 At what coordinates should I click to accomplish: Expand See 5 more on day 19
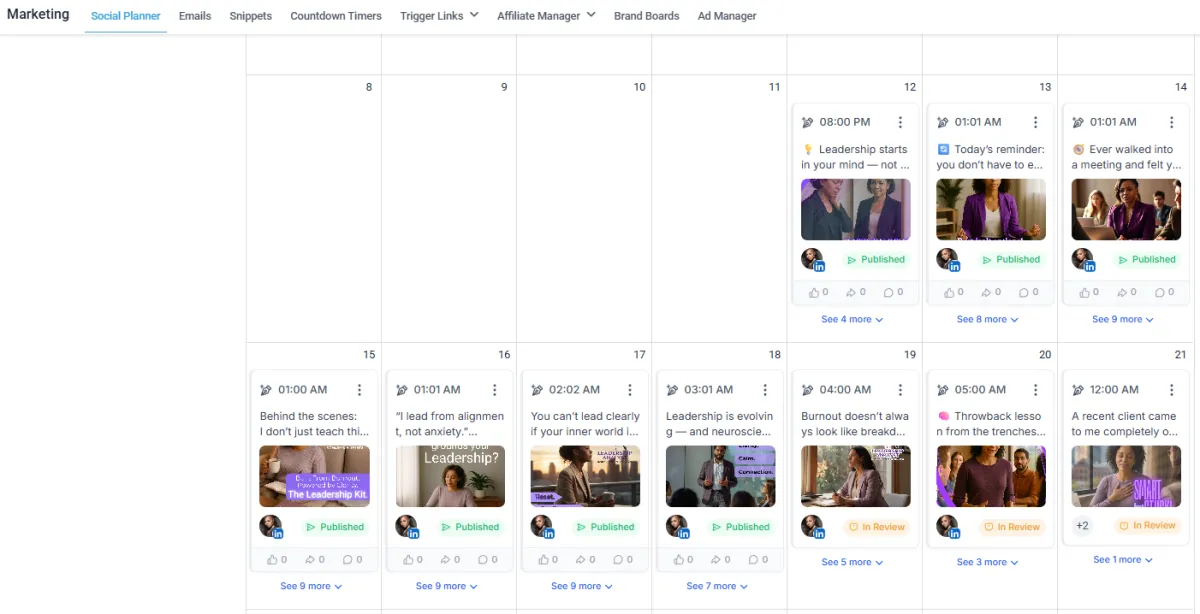pyautogui.click(x=852, y=562)
